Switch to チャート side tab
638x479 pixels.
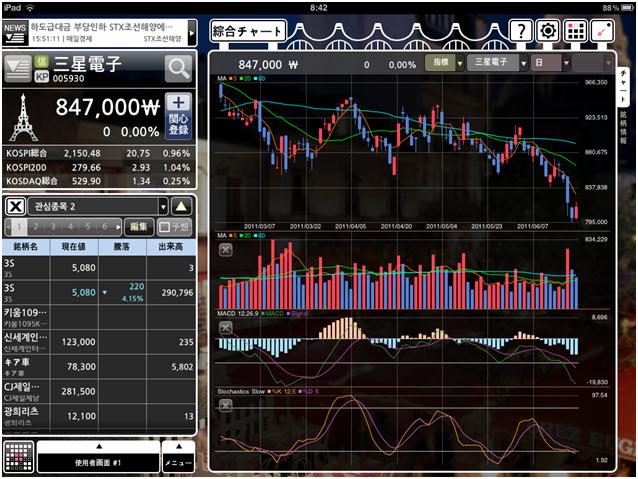click(623, 87)
